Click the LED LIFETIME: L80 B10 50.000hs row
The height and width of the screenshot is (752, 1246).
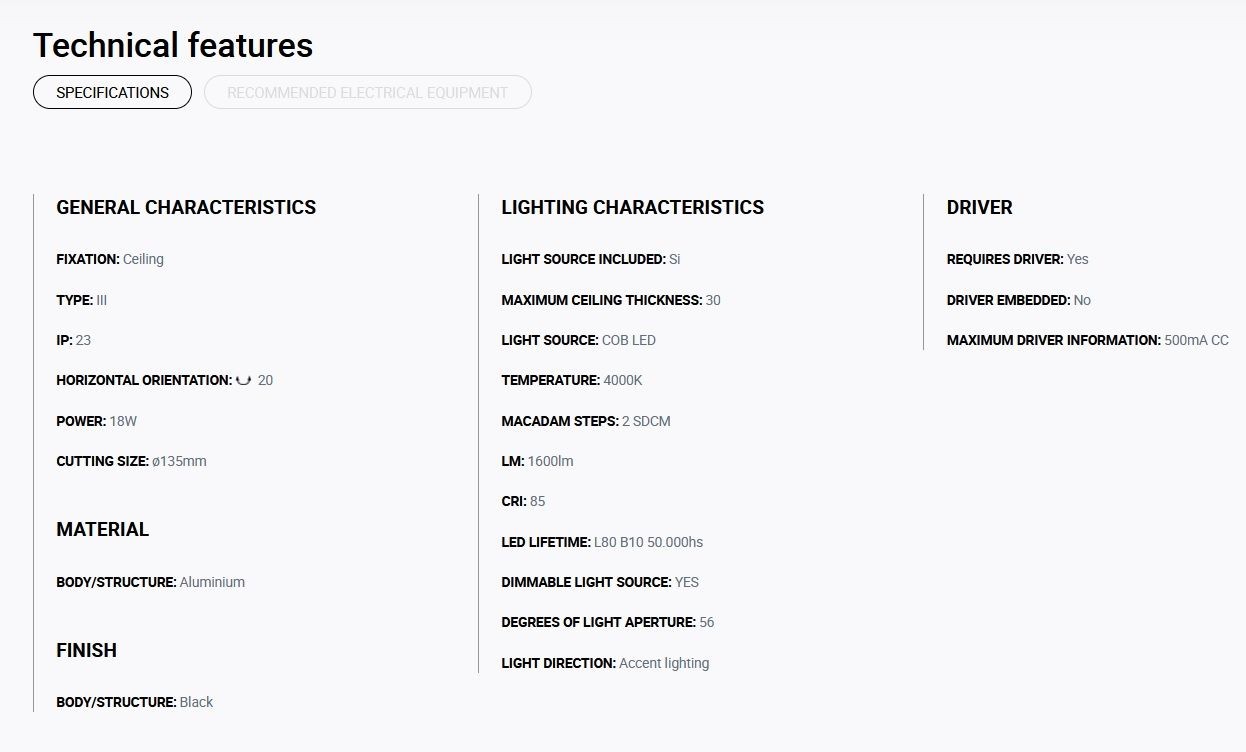[602, 542]
